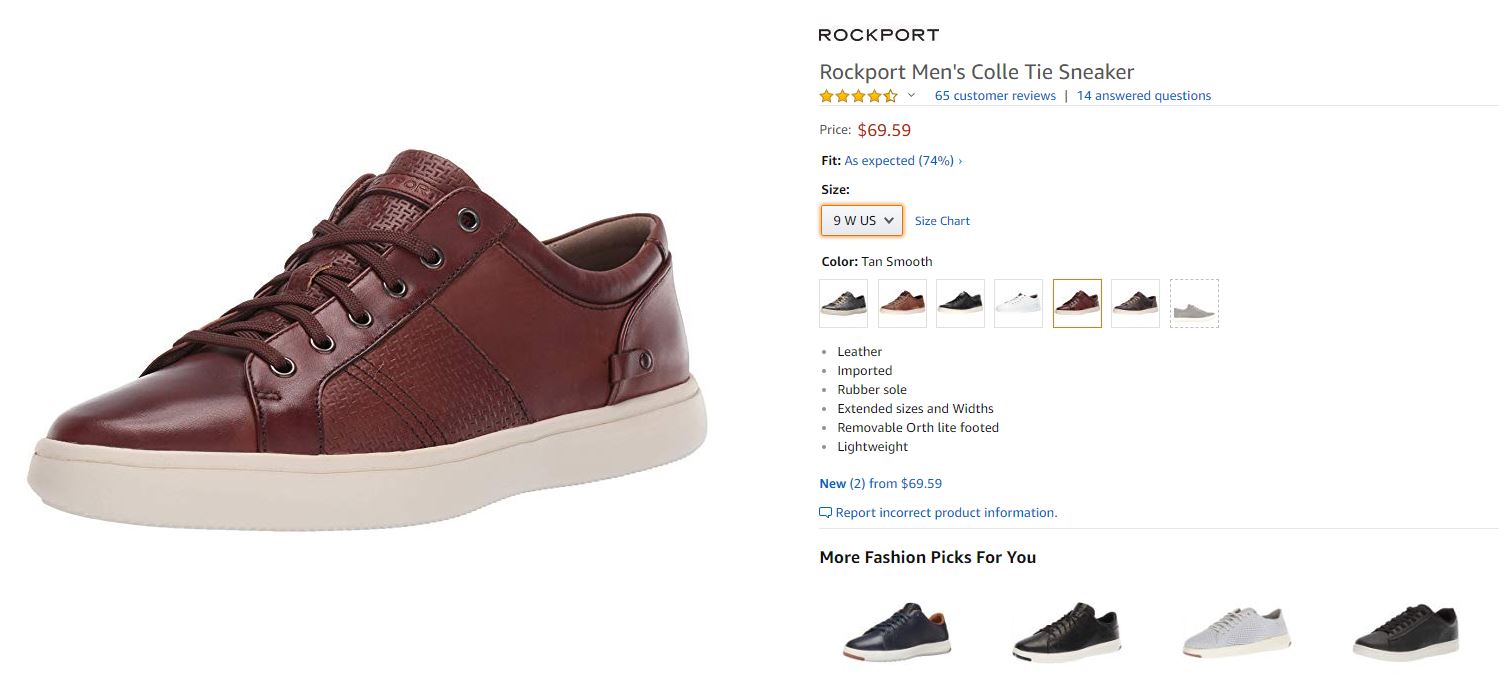
Task: Open the light gray knit sneaker pick
Action: point(1237,631)
